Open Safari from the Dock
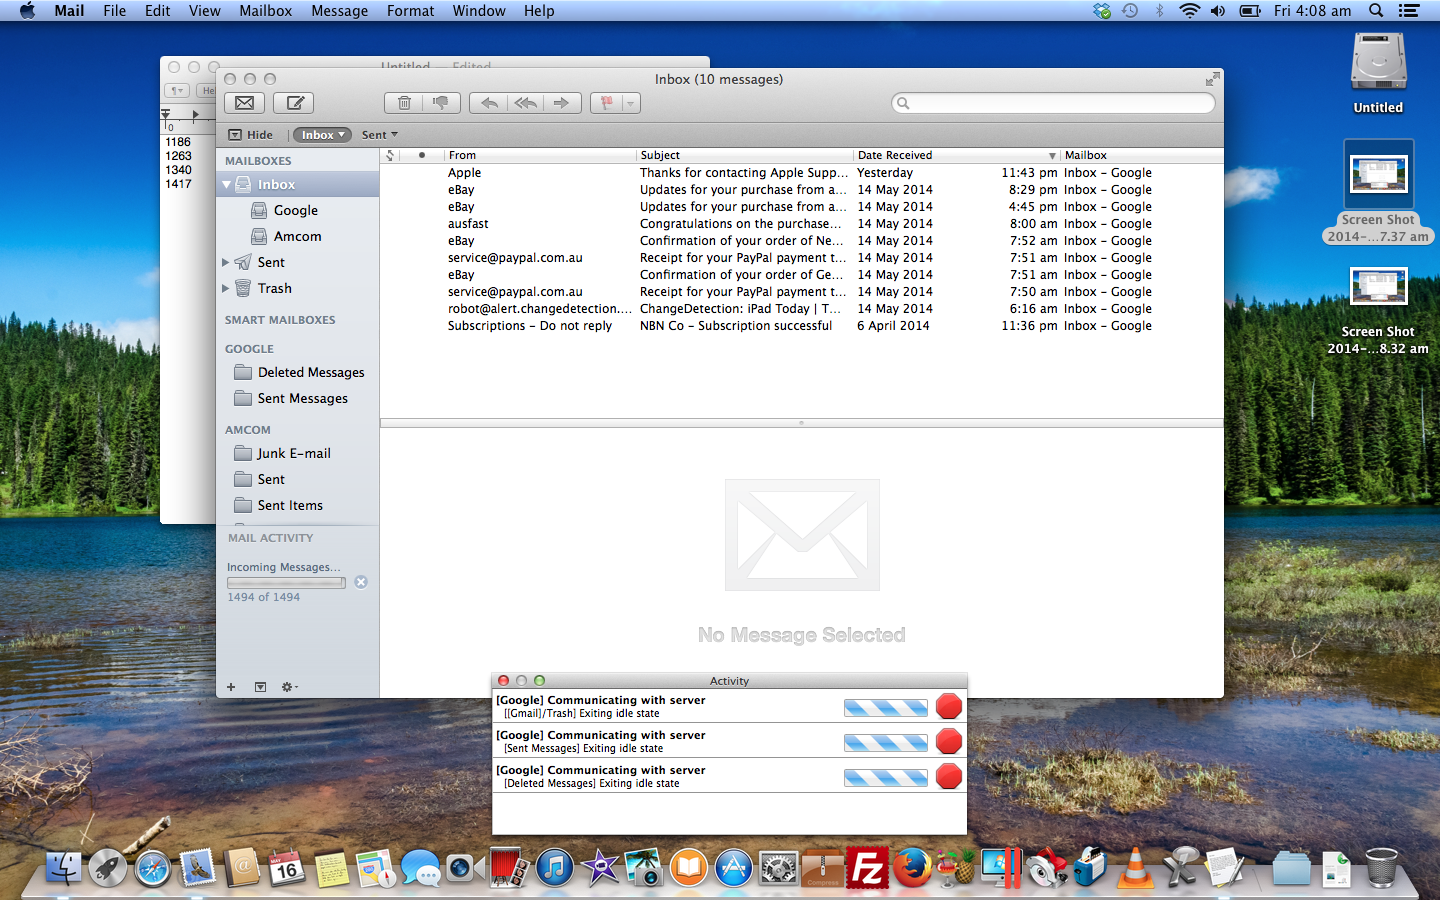Screen dimensions: 1440x900 [153, 867]
